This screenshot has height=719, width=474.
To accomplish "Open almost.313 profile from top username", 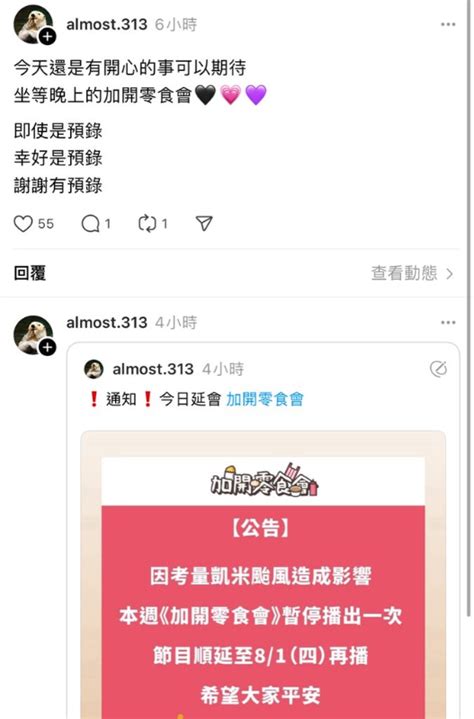I will point(107,24).
